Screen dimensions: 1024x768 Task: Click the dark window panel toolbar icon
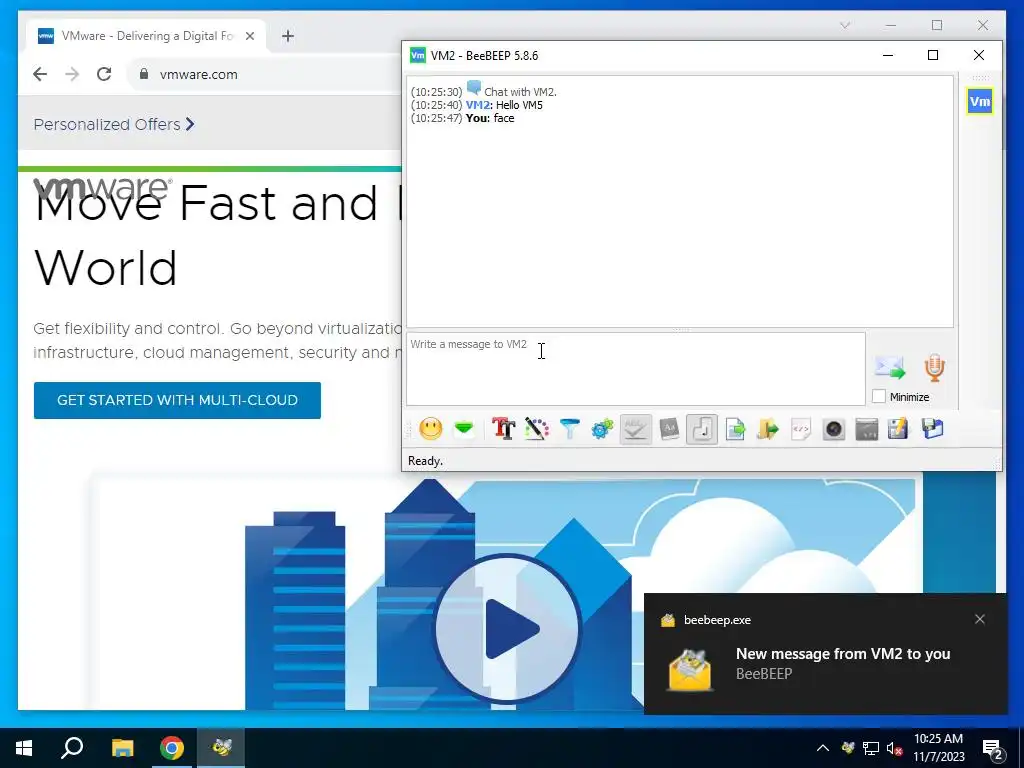(x=867, y=429)
